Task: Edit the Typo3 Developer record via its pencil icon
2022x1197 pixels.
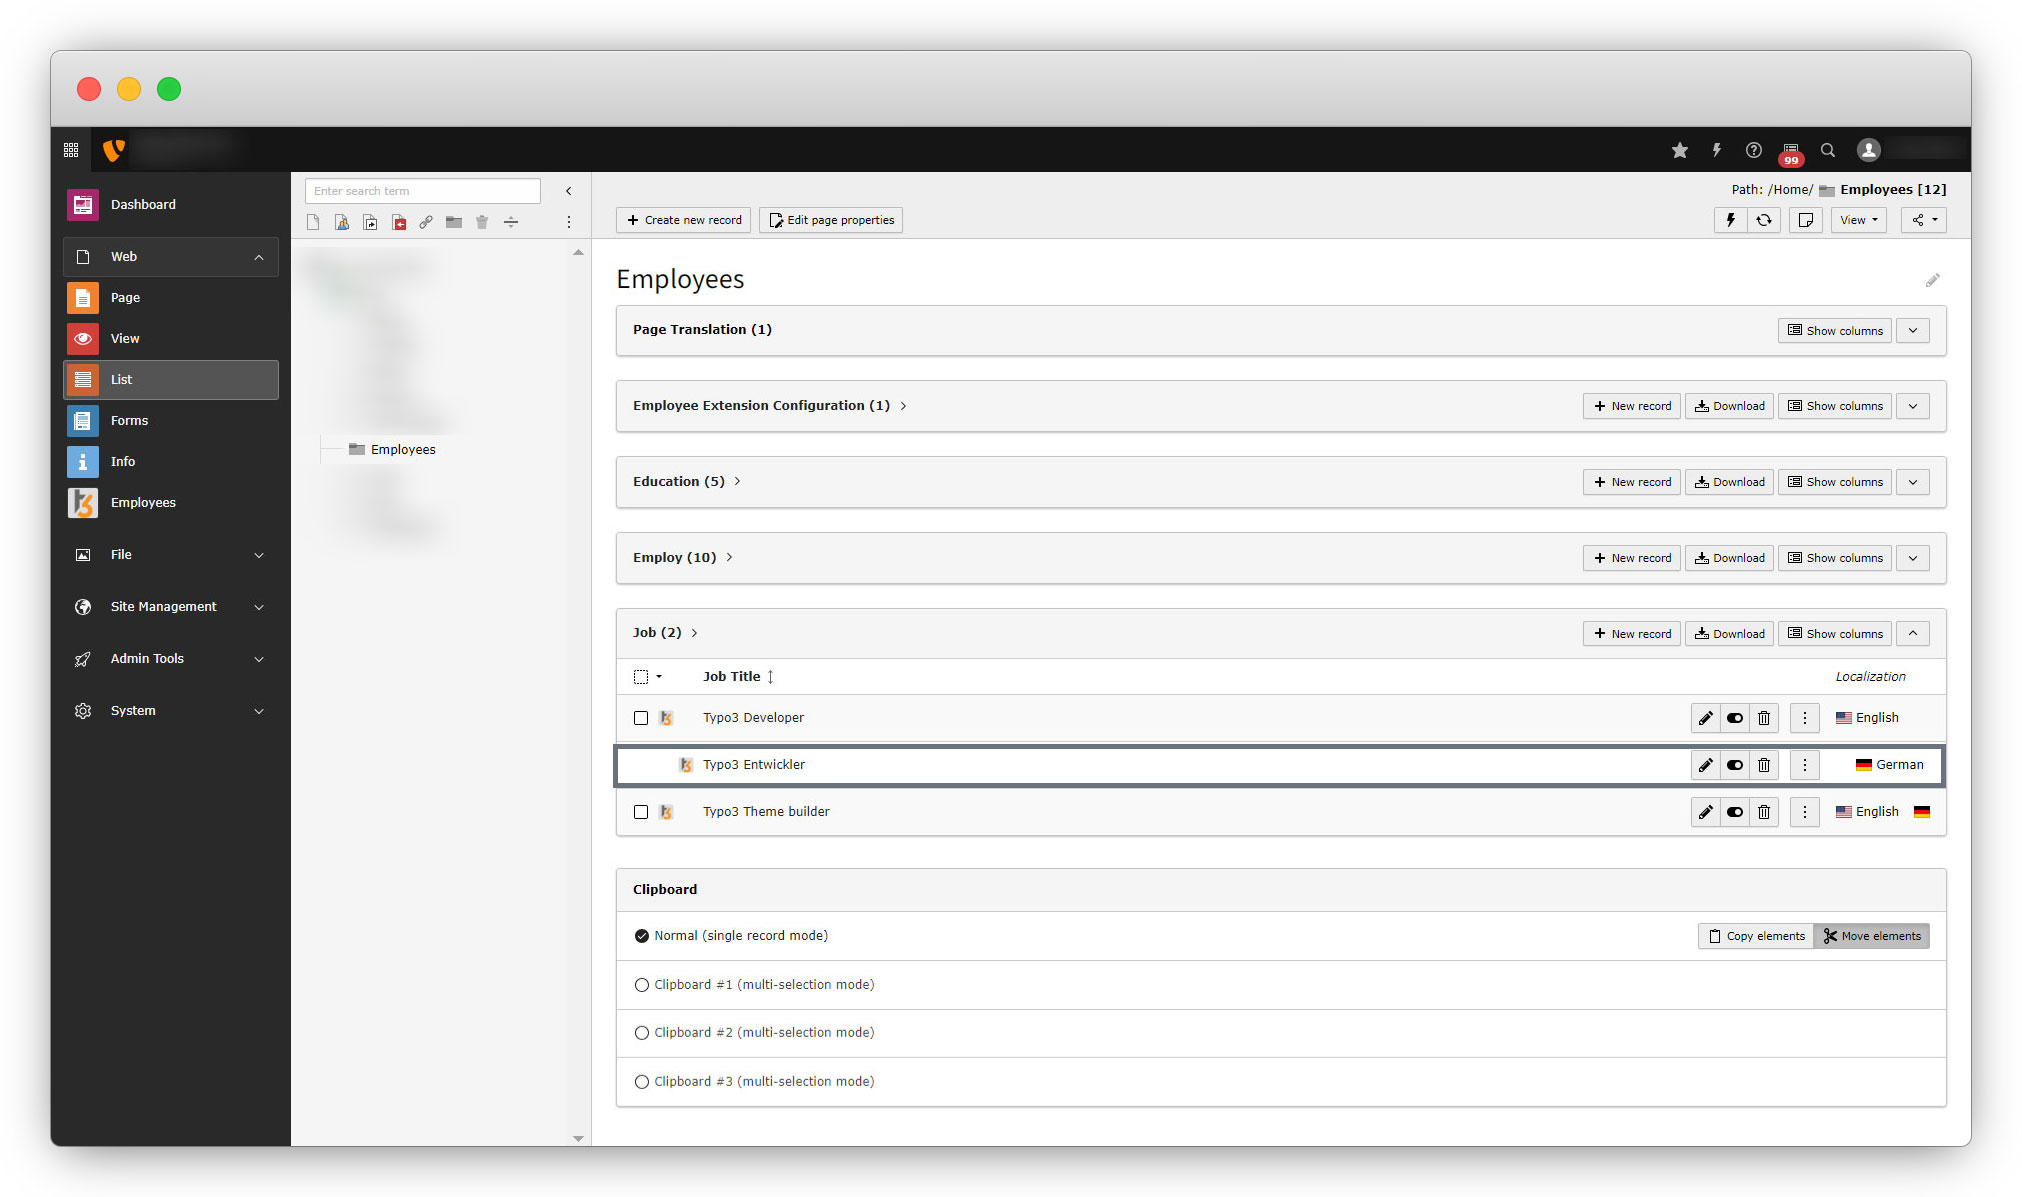Action: pyautogui.click(x=1706, y=718)
